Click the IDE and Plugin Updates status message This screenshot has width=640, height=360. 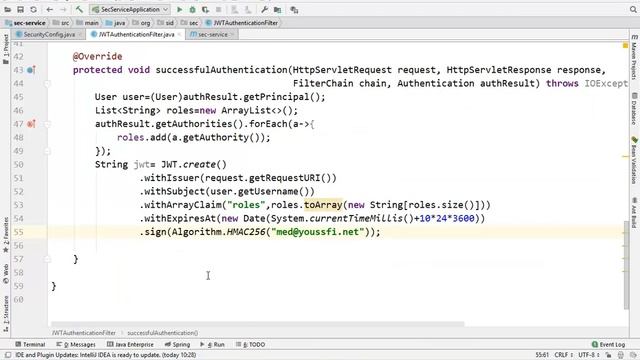click(x=106, y=355)
